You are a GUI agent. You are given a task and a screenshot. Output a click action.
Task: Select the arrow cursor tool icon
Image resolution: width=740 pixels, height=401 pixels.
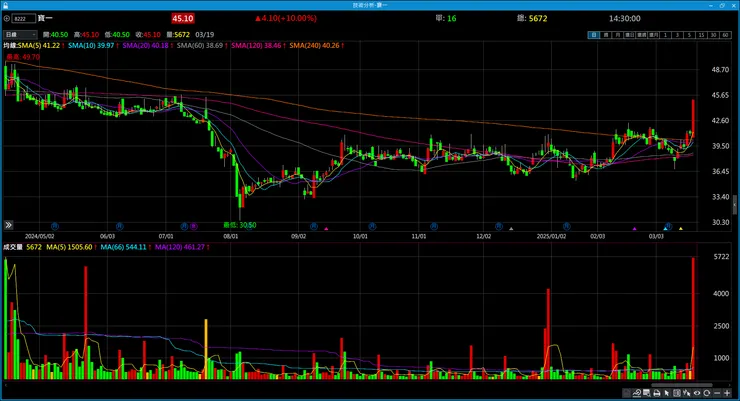[667, 393]
